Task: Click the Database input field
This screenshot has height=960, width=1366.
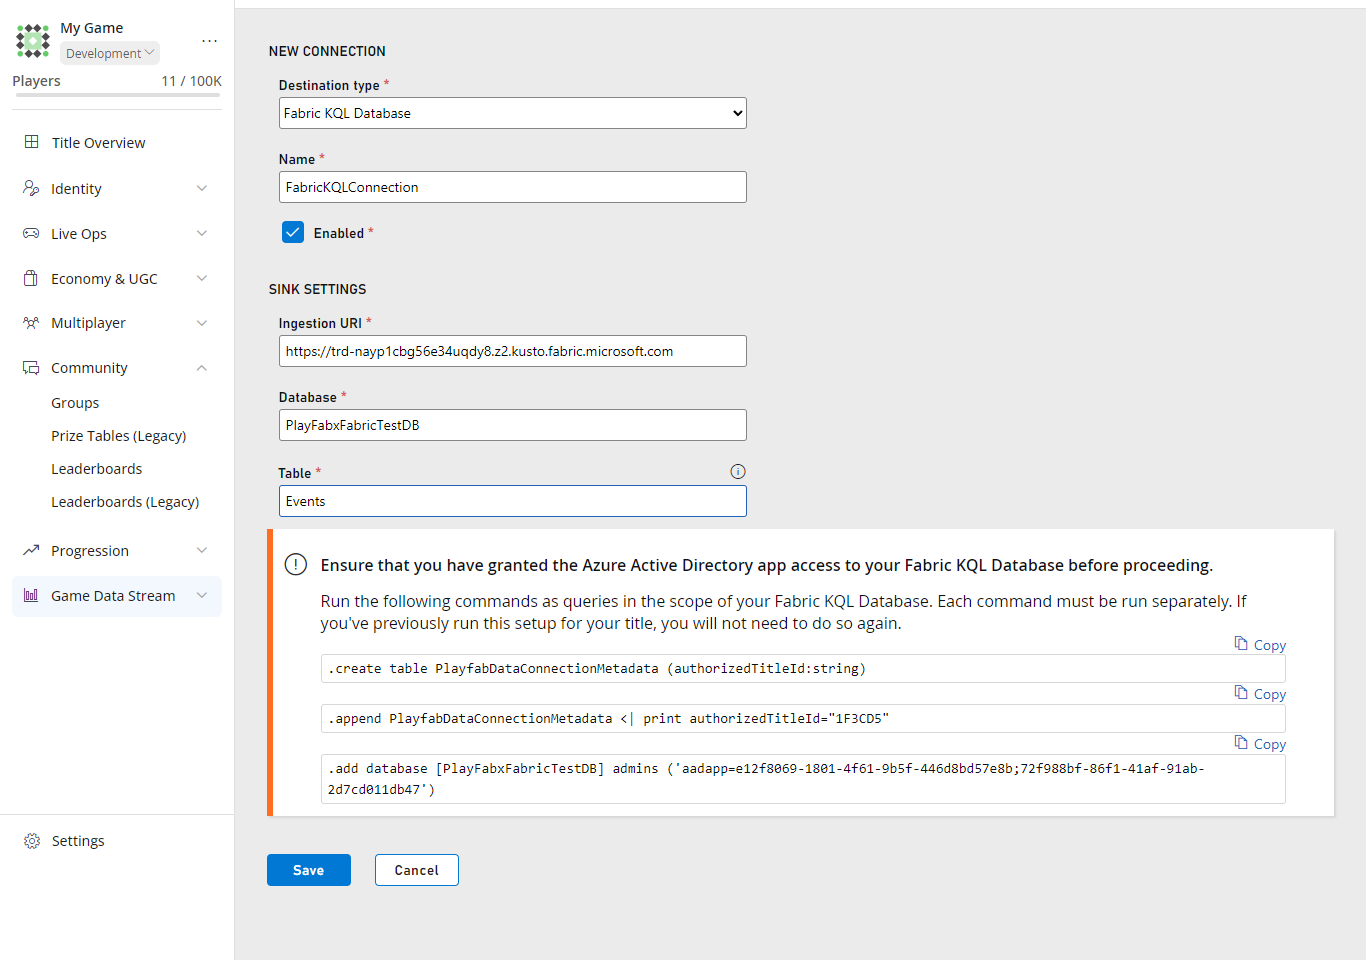Action: coord(513,425)
